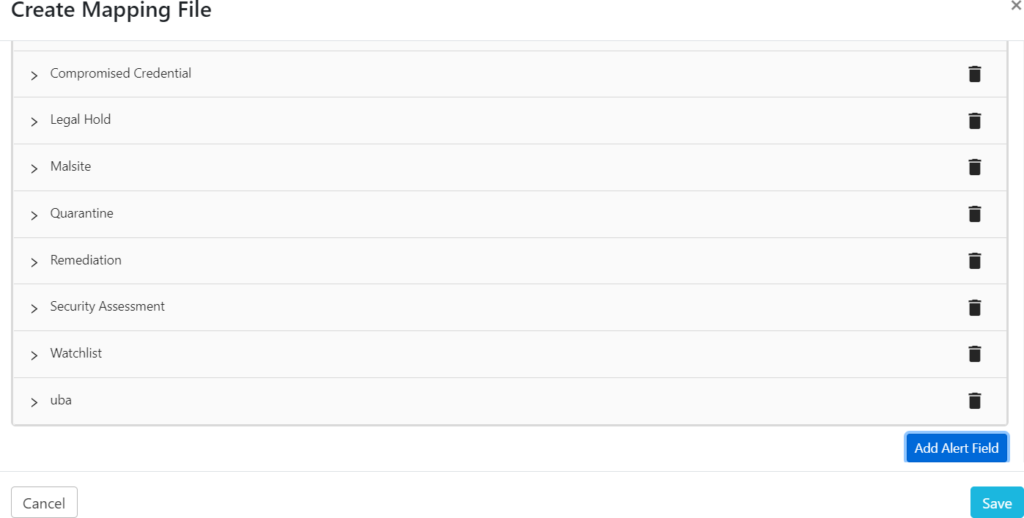The width and height of the screenshot is (1024, 518).
Task: Remove Security Assessment using trash icon
Action: (x=974, y=308)
